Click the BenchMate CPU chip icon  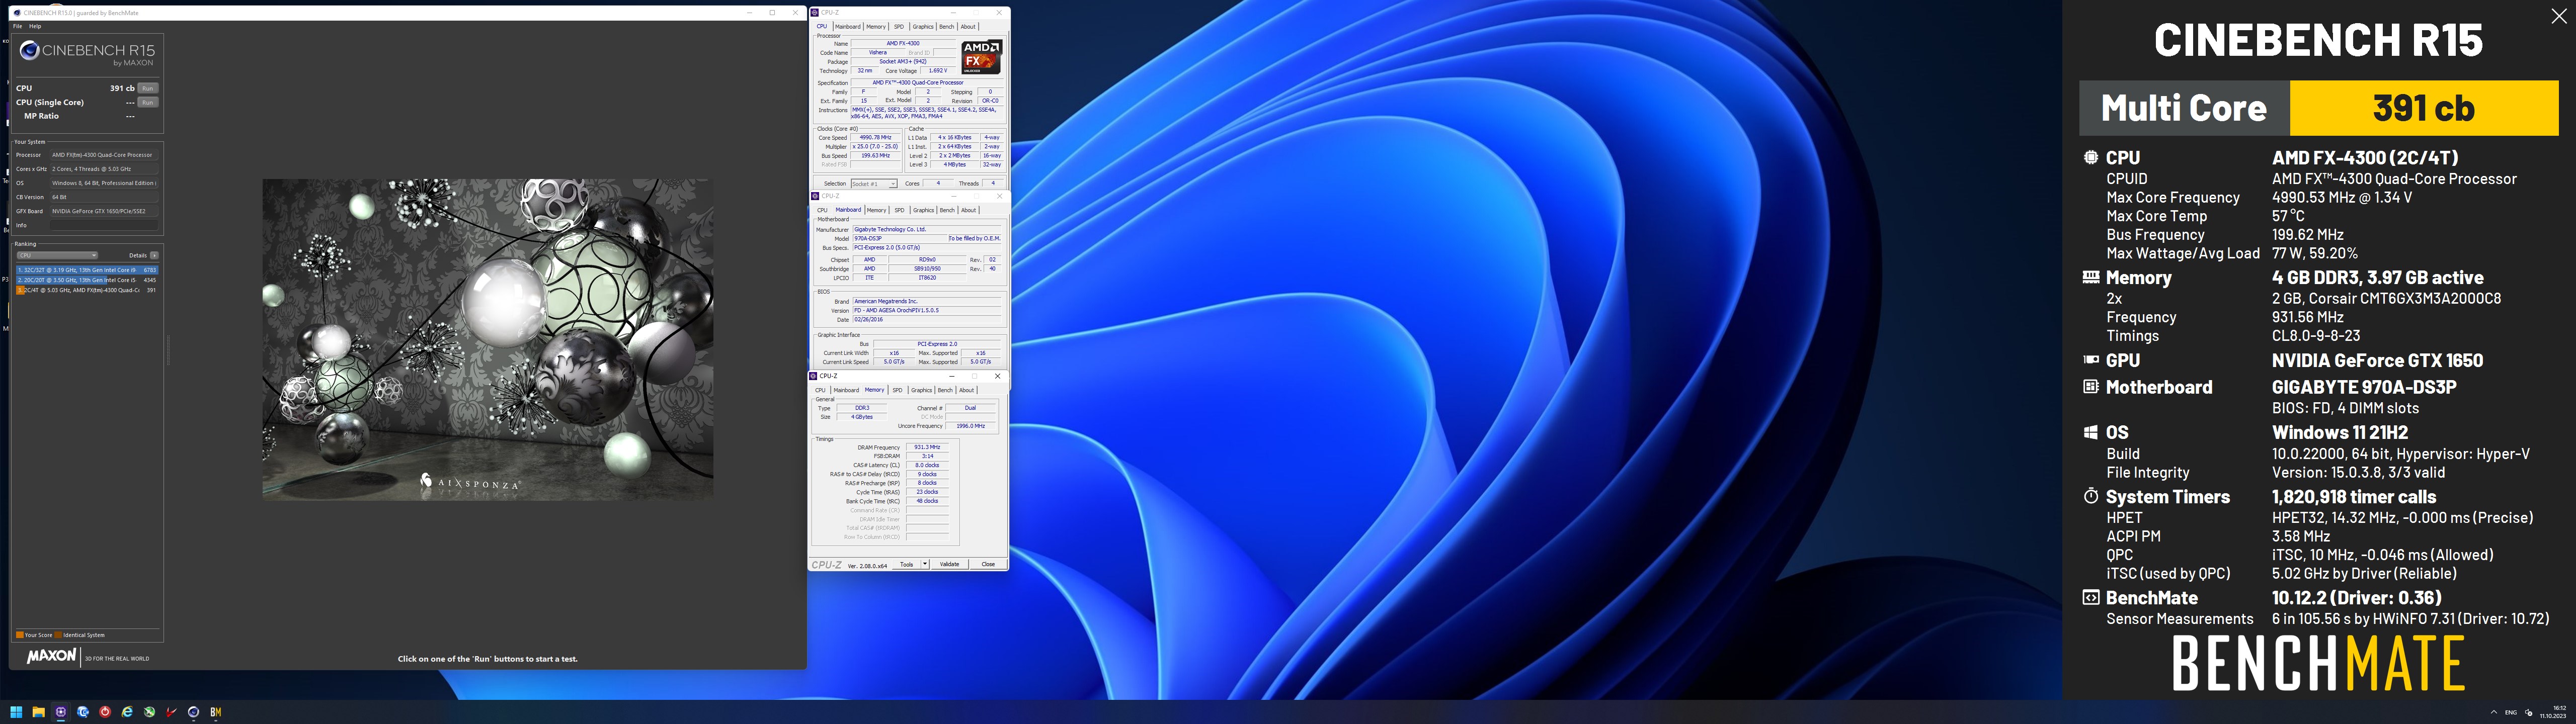point(2090,157)
